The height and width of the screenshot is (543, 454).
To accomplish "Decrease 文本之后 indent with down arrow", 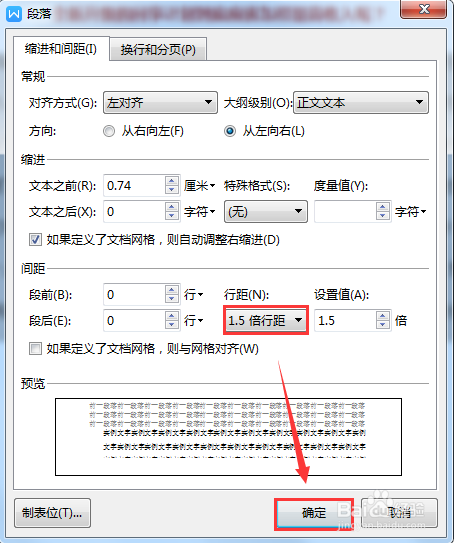I will [x=172, y=216].
